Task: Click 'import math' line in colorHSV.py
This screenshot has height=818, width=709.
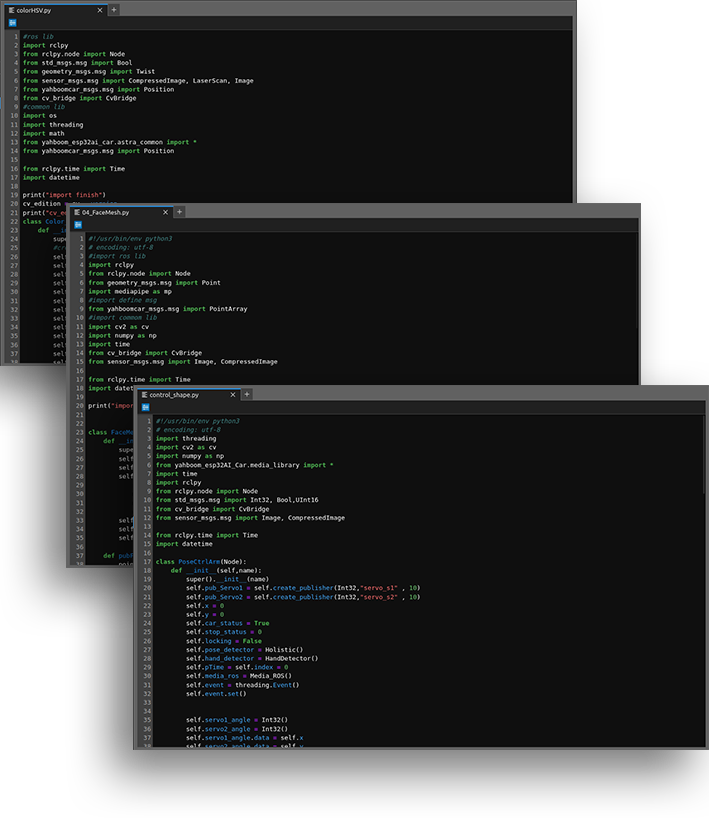Action: [x=43, y=134]
